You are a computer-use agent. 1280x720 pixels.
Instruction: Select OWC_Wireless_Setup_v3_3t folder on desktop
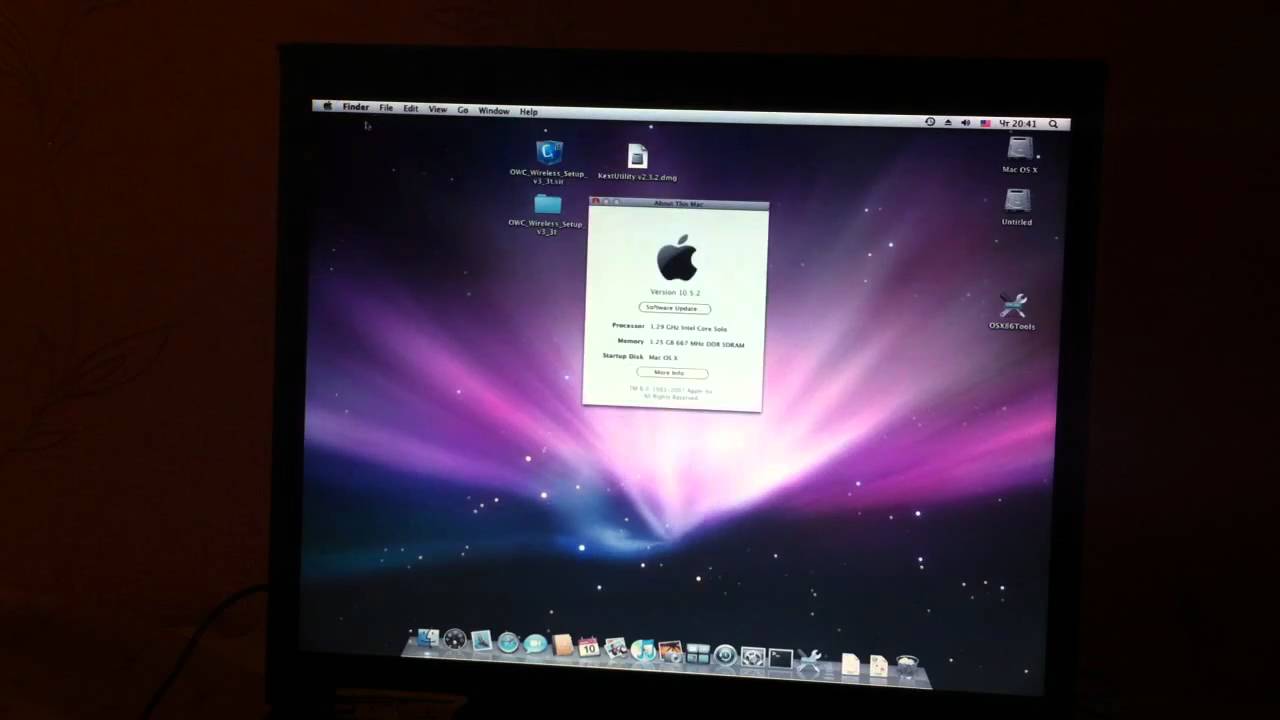point(547,205)
